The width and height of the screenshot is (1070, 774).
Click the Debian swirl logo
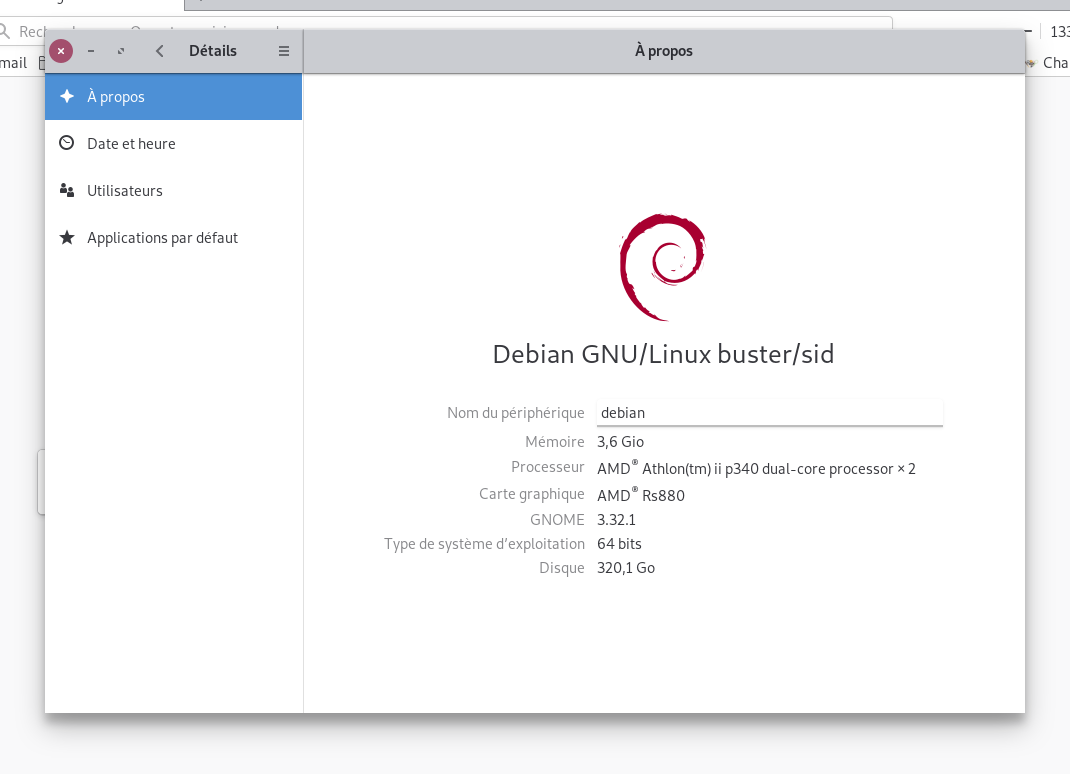pos(662,267)
